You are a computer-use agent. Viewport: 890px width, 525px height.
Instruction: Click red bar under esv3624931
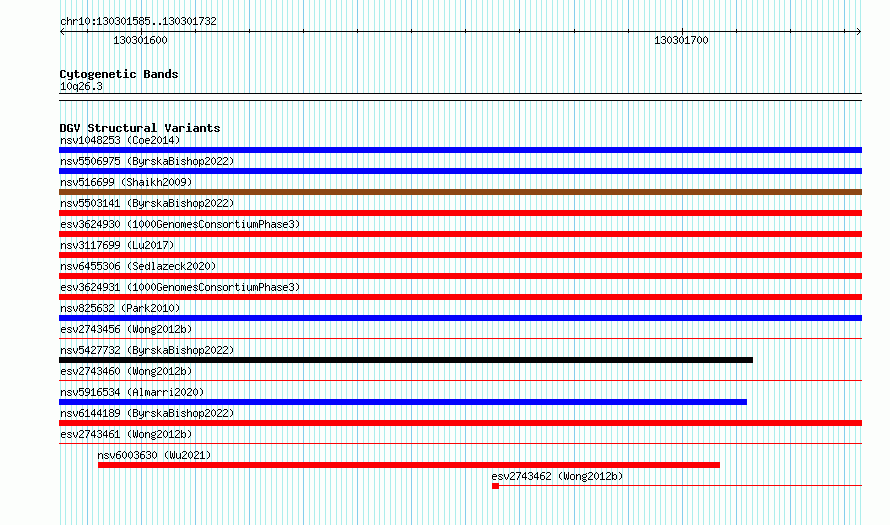460,297
